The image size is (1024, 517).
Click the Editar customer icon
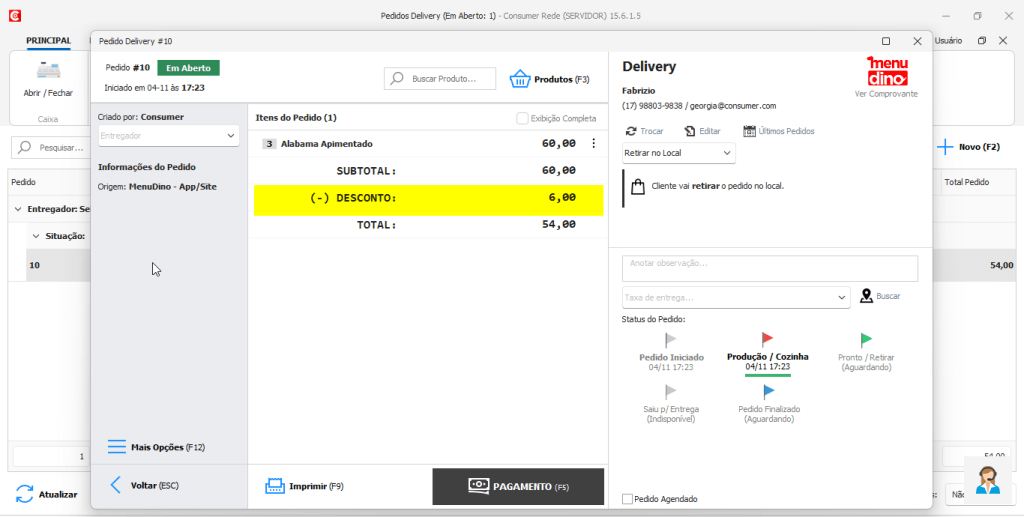(x=690, y=131)
